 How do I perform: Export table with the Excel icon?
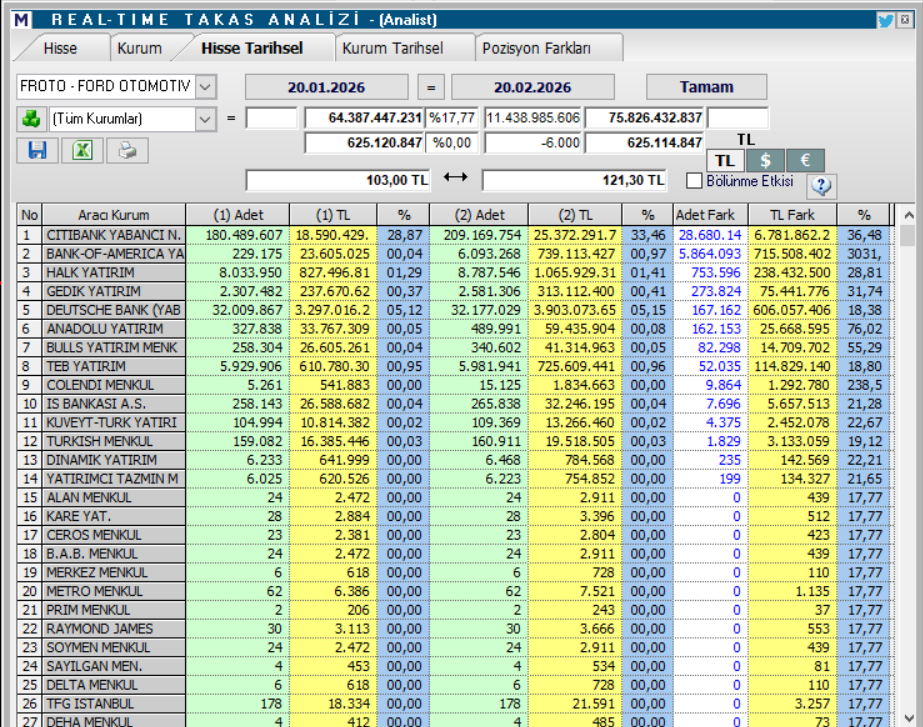[x=82, y=150]
